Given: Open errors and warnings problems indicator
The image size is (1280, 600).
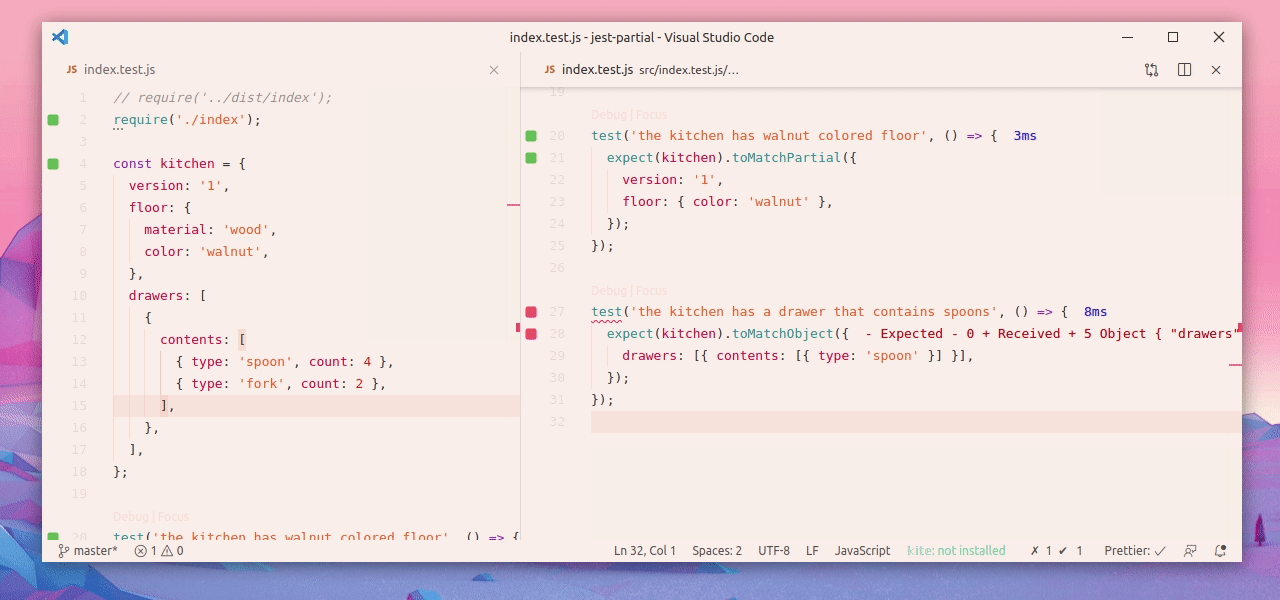Looking at the screenshot, I should [x=159, y=550].
